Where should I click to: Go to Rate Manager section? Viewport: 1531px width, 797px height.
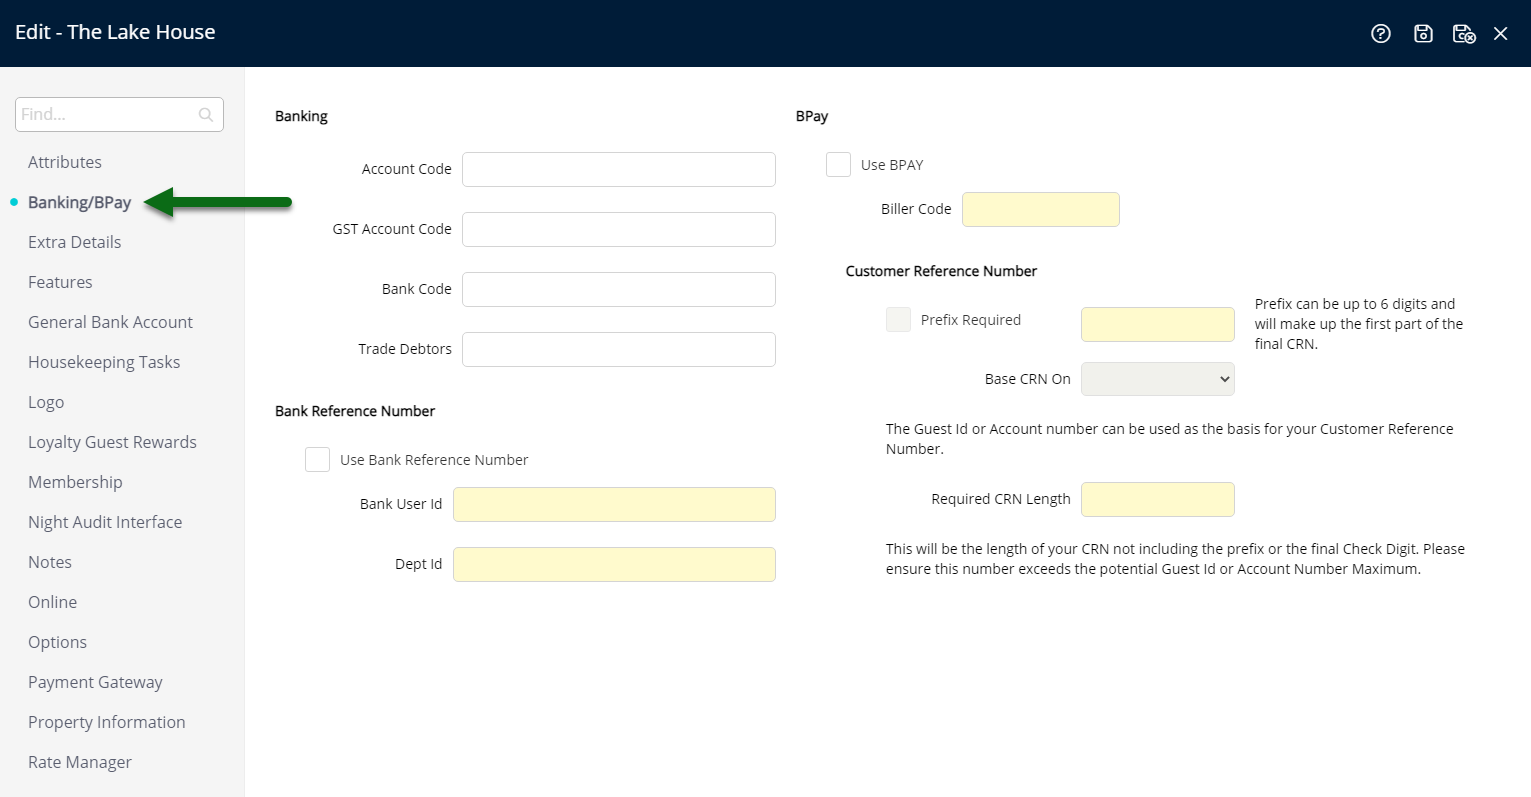coord(80,762)
